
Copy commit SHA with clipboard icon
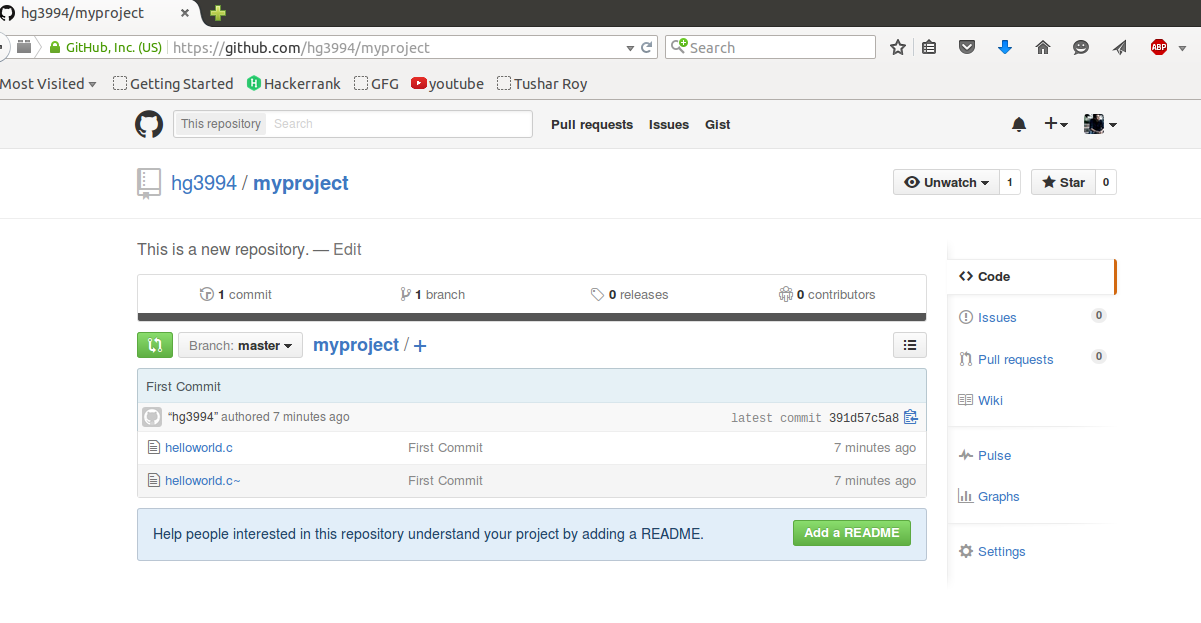click(x=911, y=417)
